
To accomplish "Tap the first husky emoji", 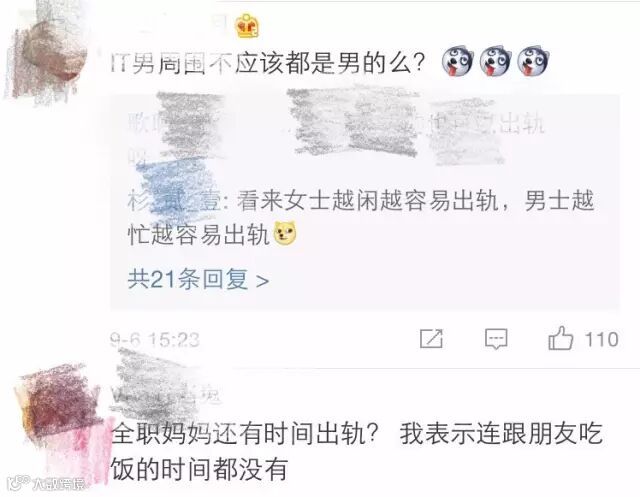I will pyautogui.click(x=458, y=62).
